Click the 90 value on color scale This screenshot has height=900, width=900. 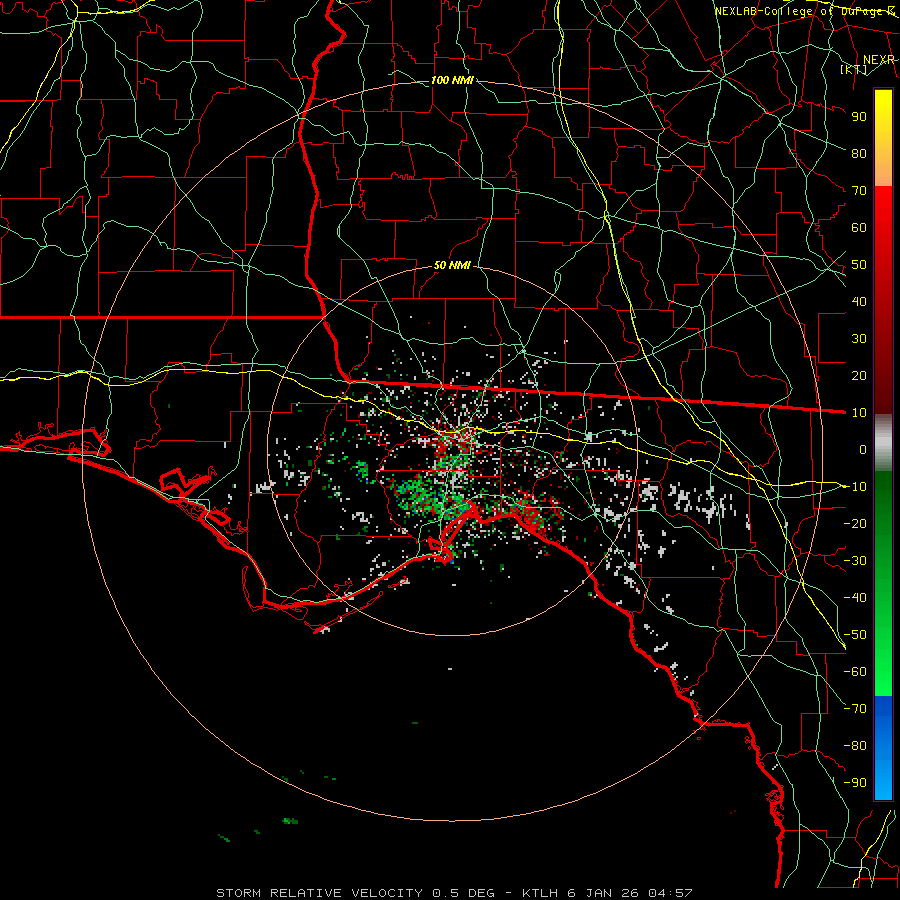pyautogui.click(x=859, y=116)
